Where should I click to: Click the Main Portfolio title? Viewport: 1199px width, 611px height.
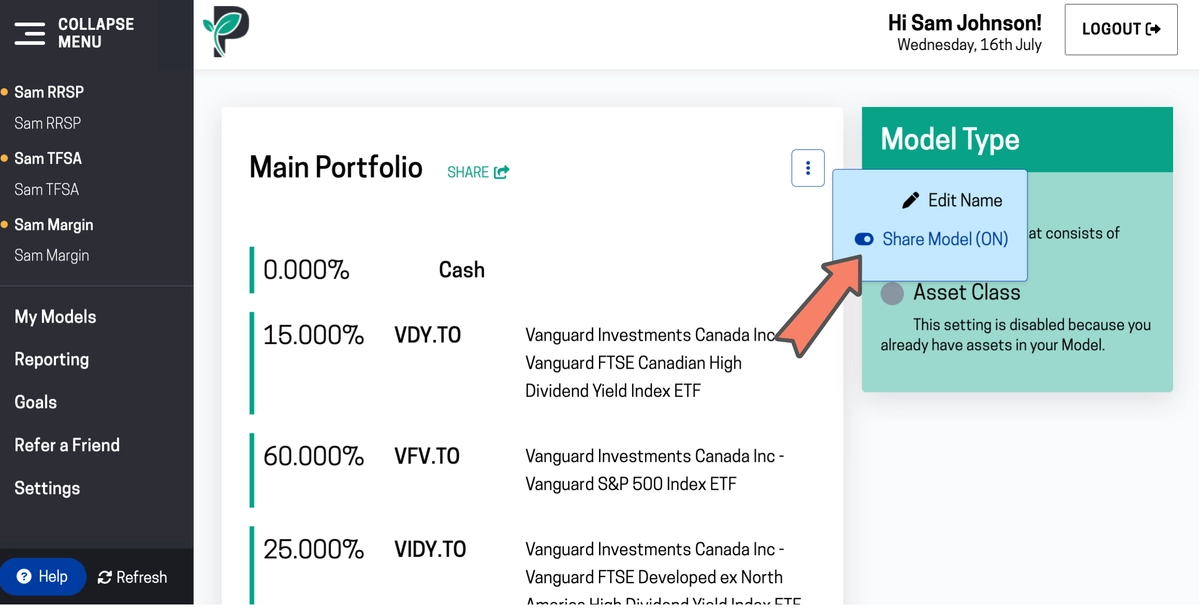coord(336,167)
